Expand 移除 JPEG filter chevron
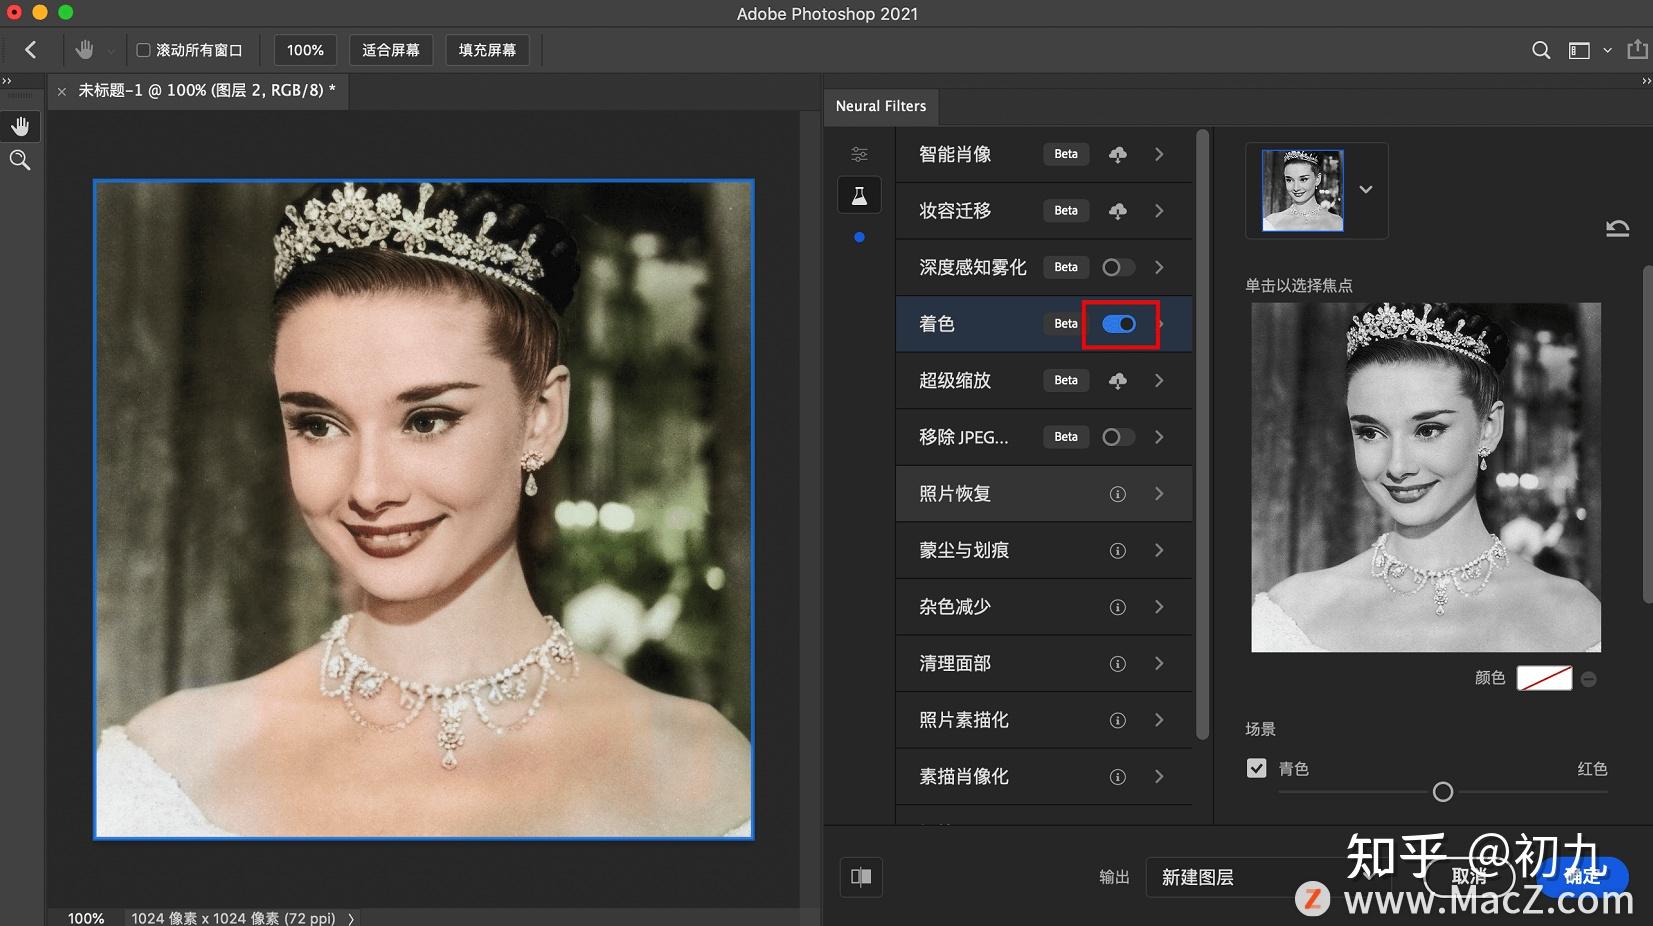Image resolution: width=1653 pixels, height=926 pixels. click(1159, 437)
